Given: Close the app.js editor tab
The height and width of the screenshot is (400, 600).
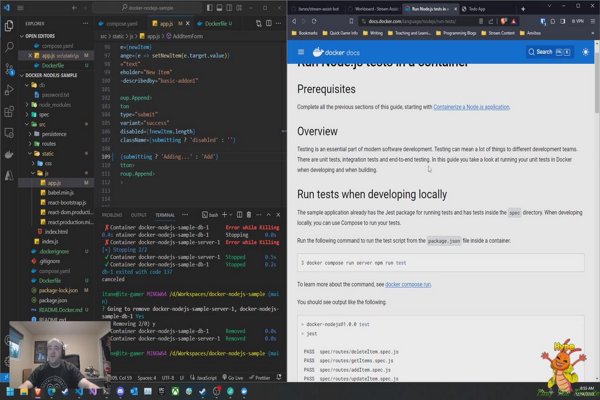Looking at the screenshot, I should click(x=188, y=23).
